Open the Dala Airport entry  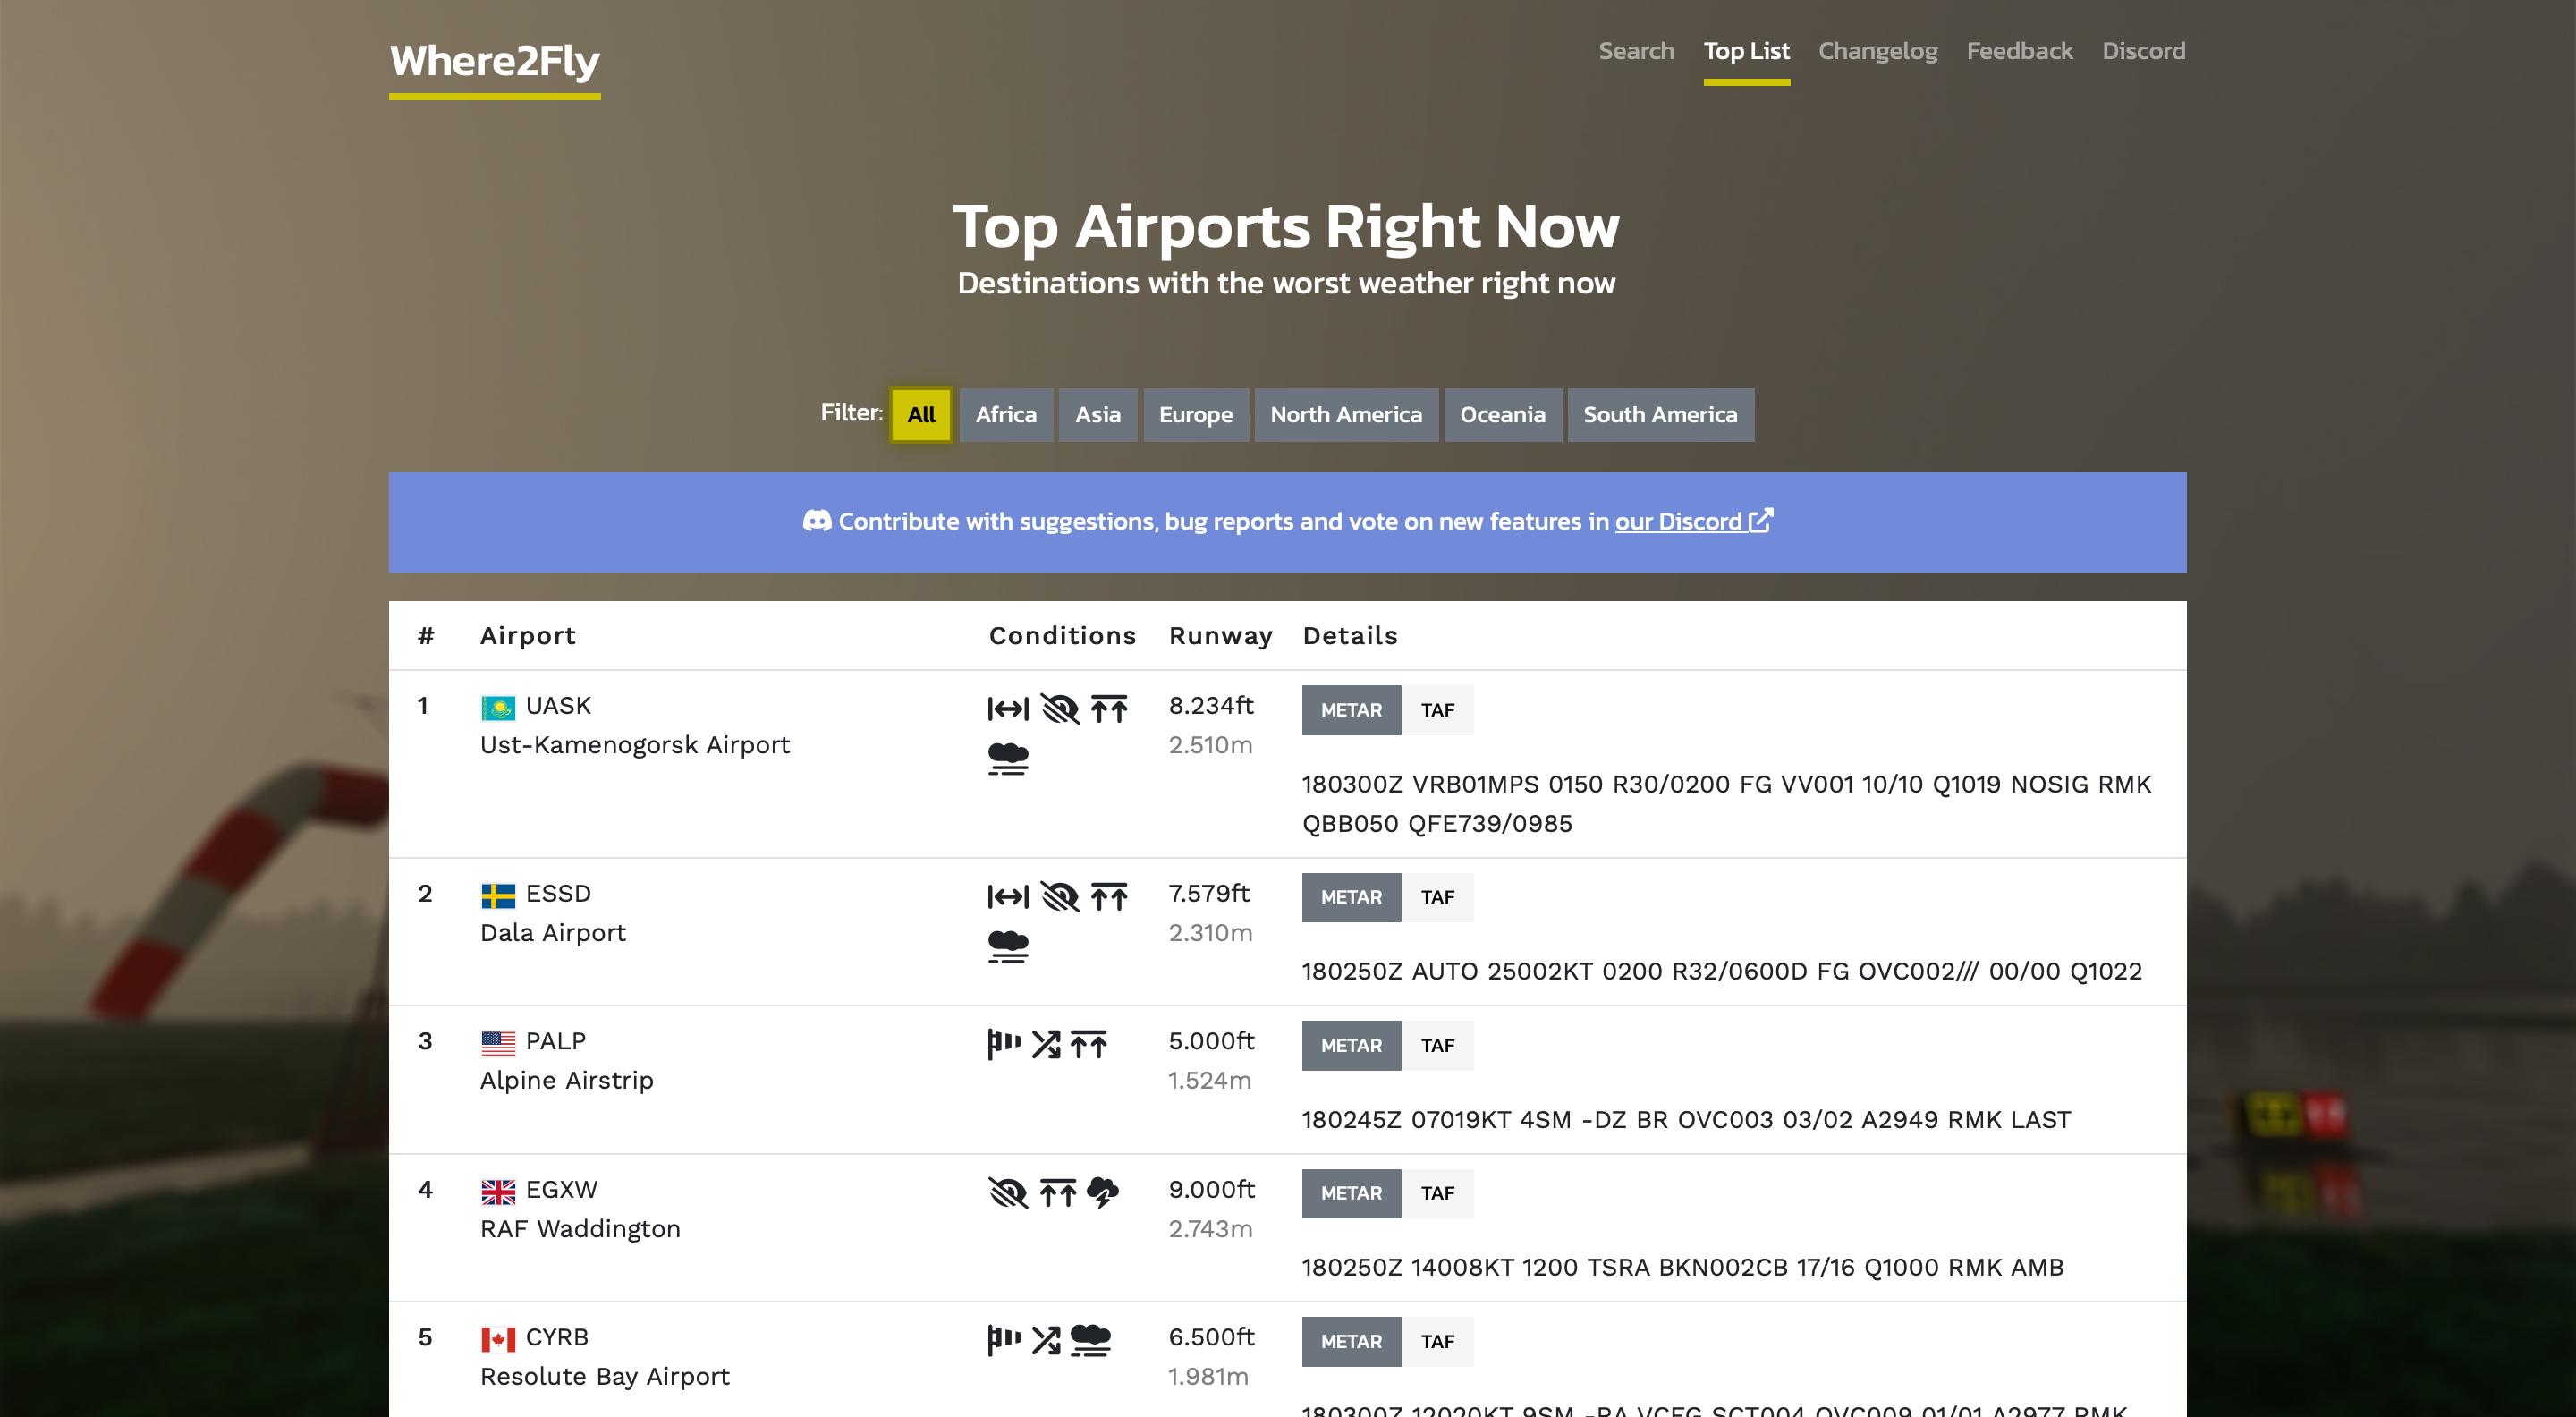552,932
